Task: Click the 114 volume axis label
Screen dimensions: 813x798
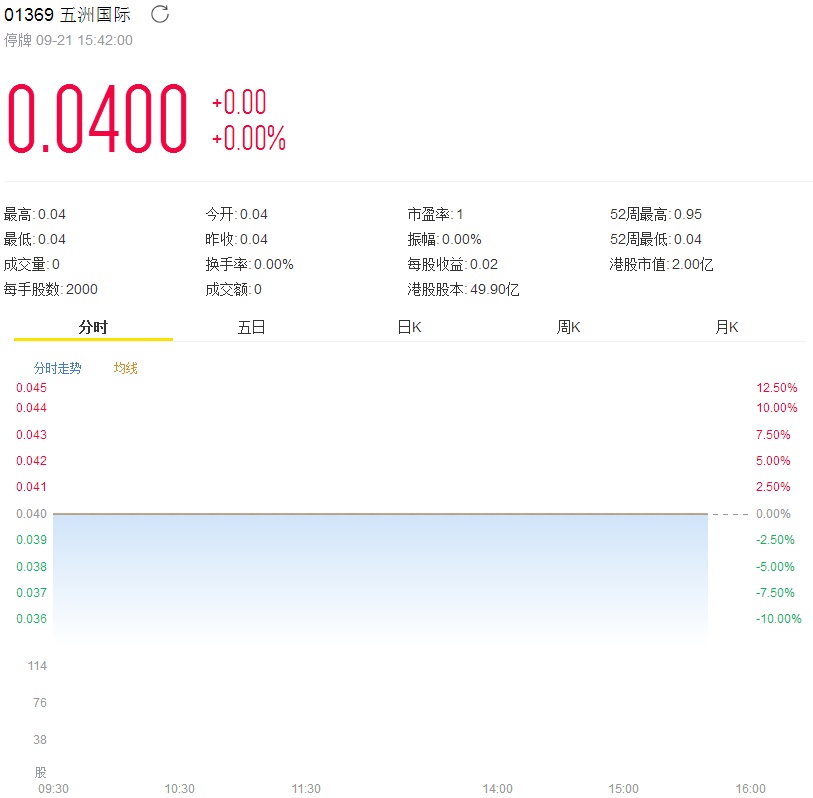Action: [37, 666]
